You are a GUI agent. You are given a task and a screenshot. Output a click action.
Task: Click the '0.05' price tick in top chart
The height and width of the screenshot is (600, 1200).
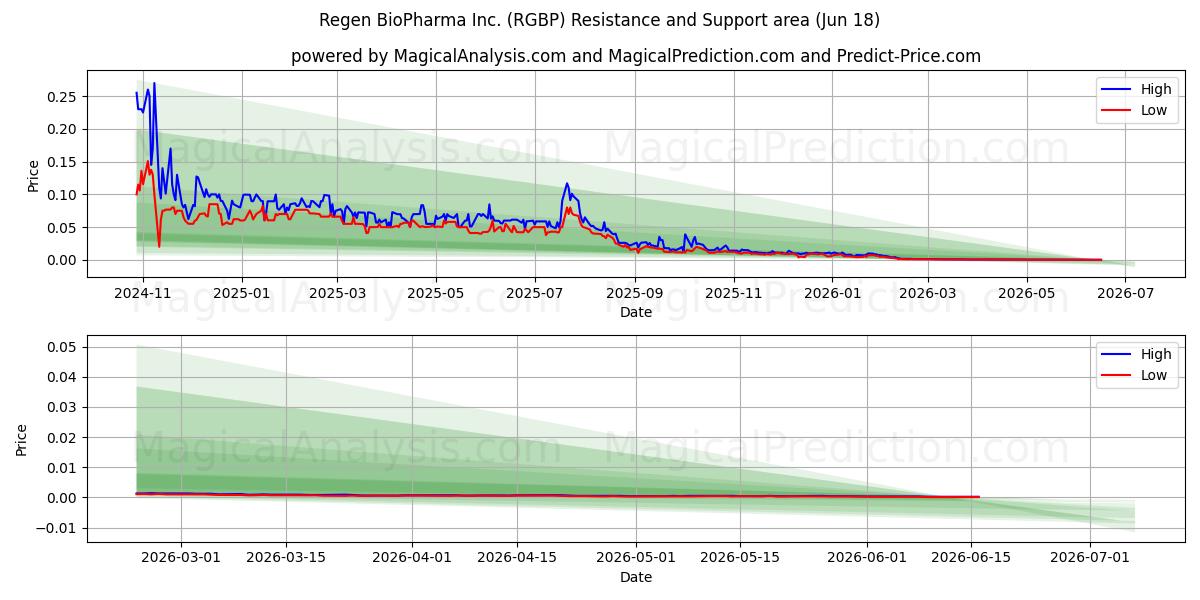[x=62, y=228]
